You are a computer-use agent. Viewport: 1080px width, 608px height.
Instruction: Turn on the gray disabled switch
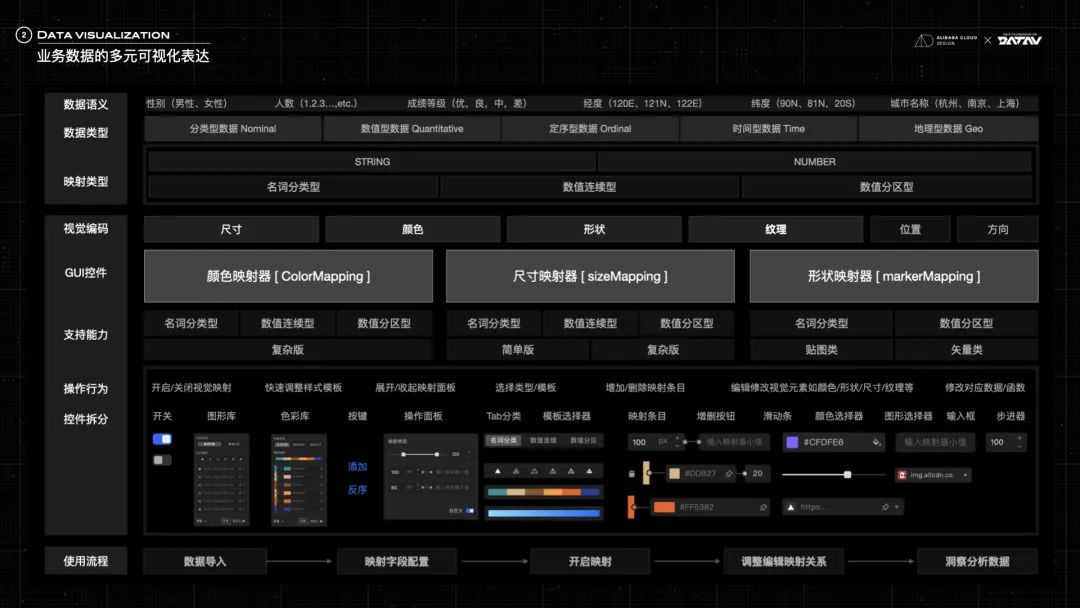click(162, 460)
